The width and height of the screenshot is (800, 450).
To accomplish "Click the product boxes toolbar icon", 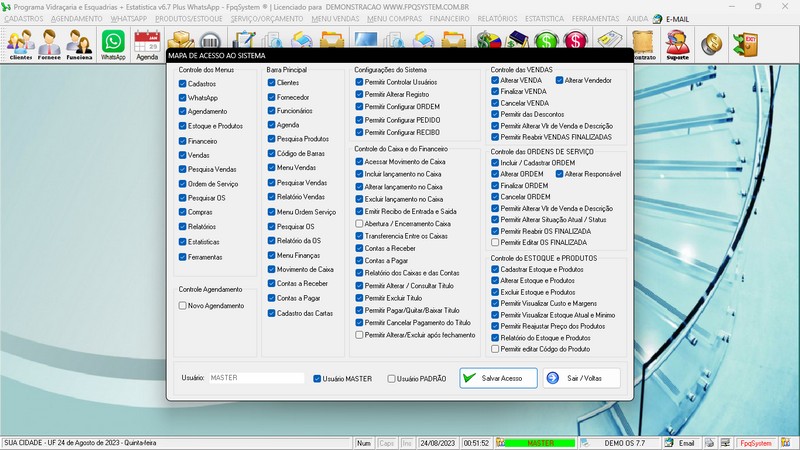I will tap(181, 40).
